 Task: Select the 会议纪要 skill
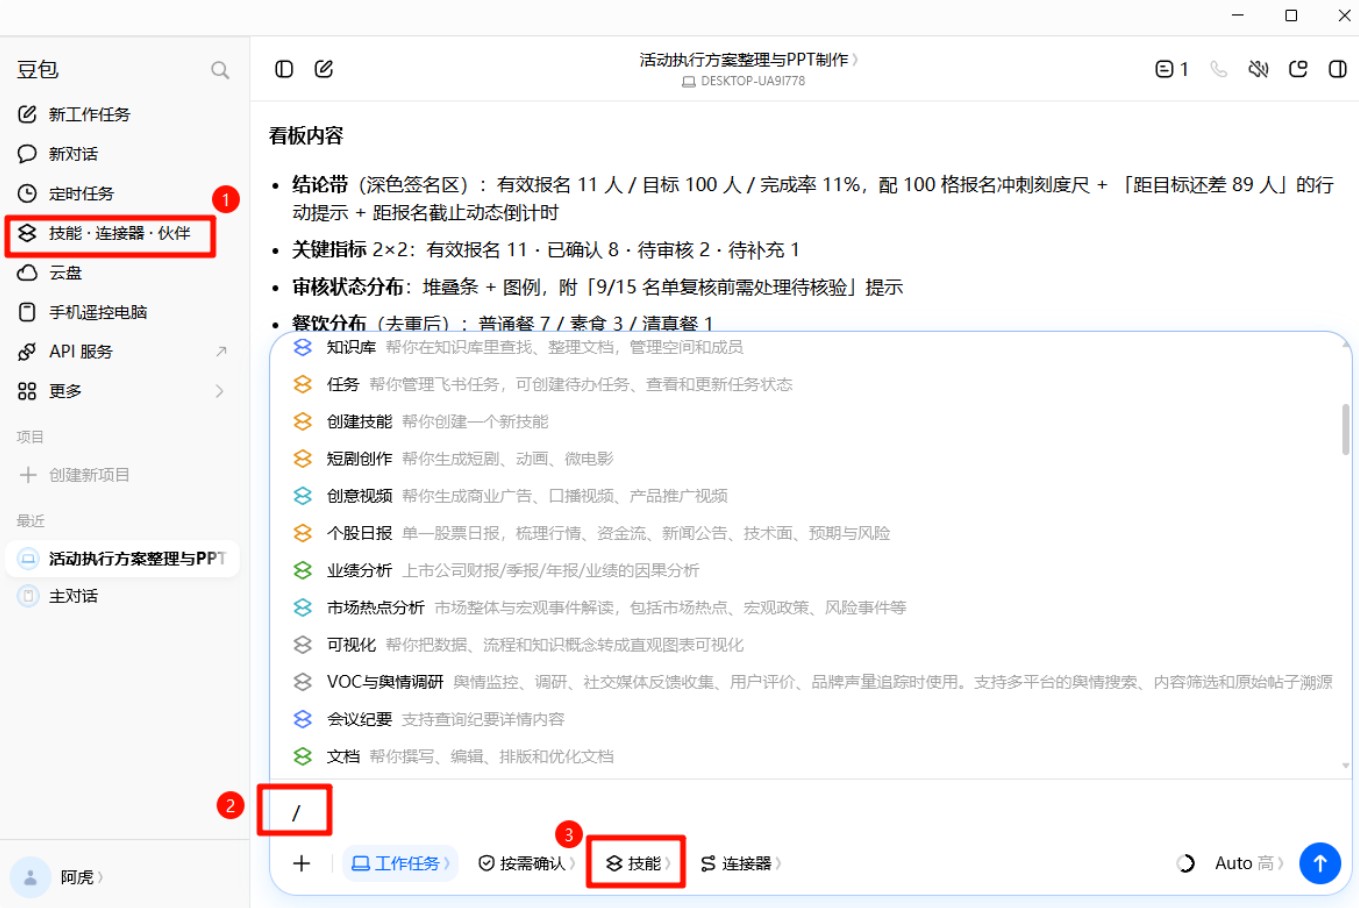click(810, 719)
